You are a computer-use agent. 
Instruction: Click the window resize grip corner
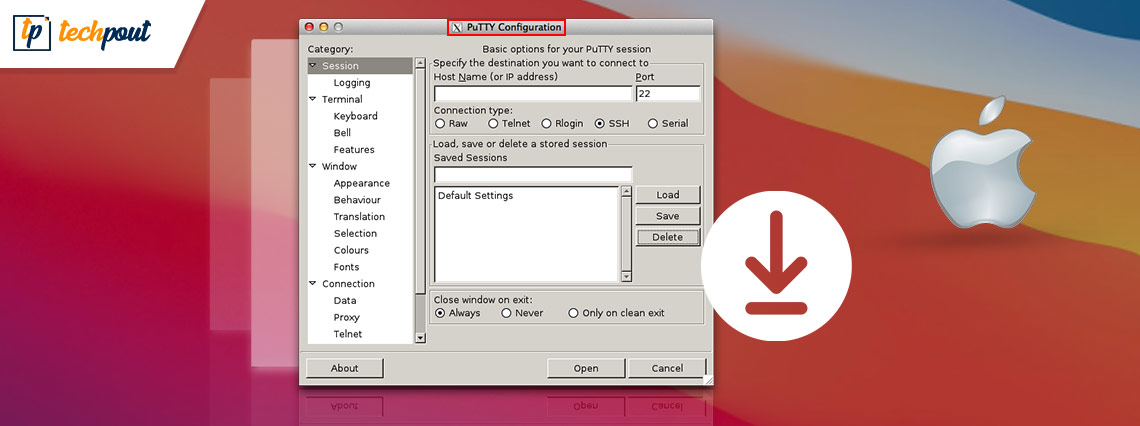click(708, 379)
